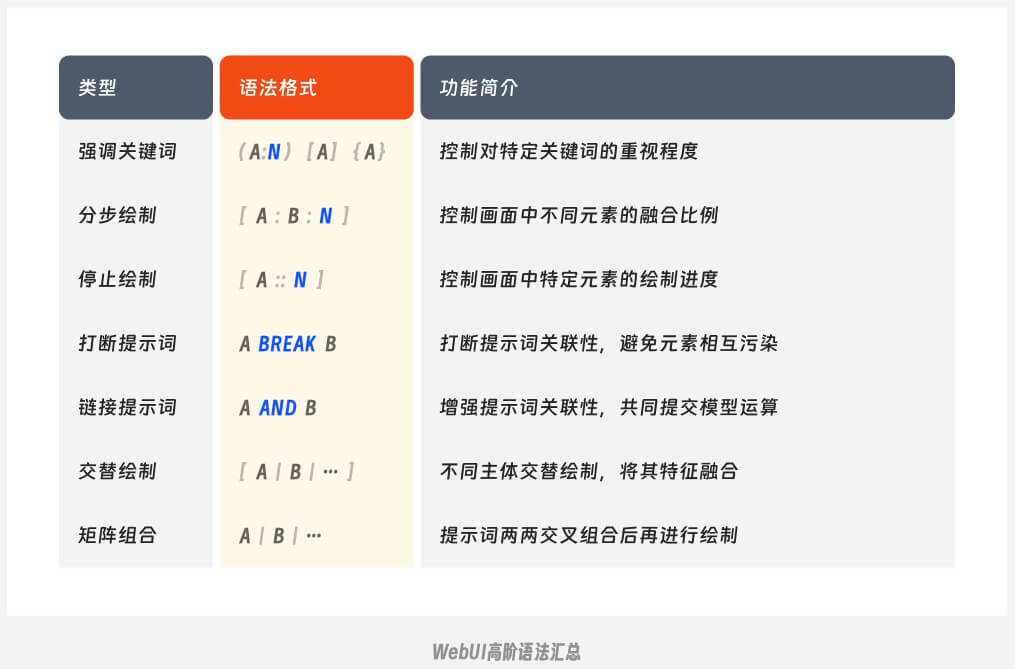
Task: Click the 类型 column header
Action: pos(98,88)
